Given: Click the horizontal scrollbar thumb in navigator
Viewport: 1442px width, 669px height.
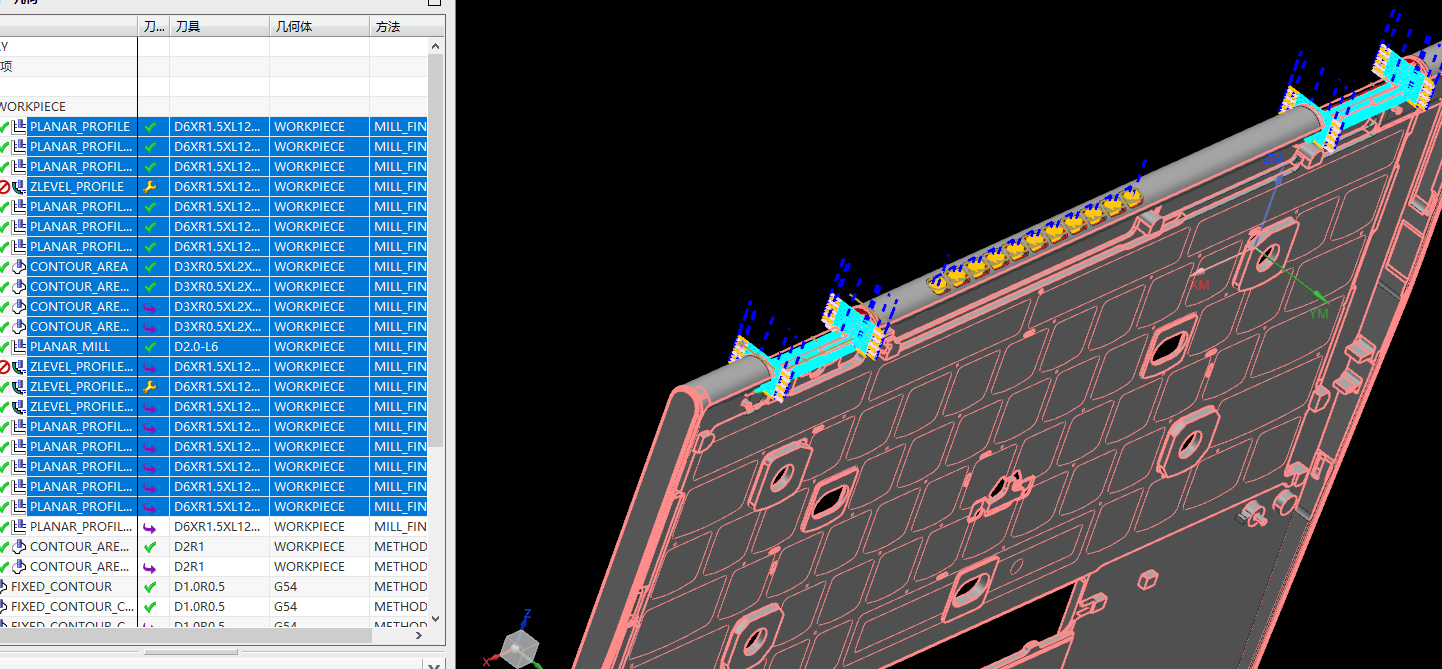Looking at the screenshot, I should [186, 636].
